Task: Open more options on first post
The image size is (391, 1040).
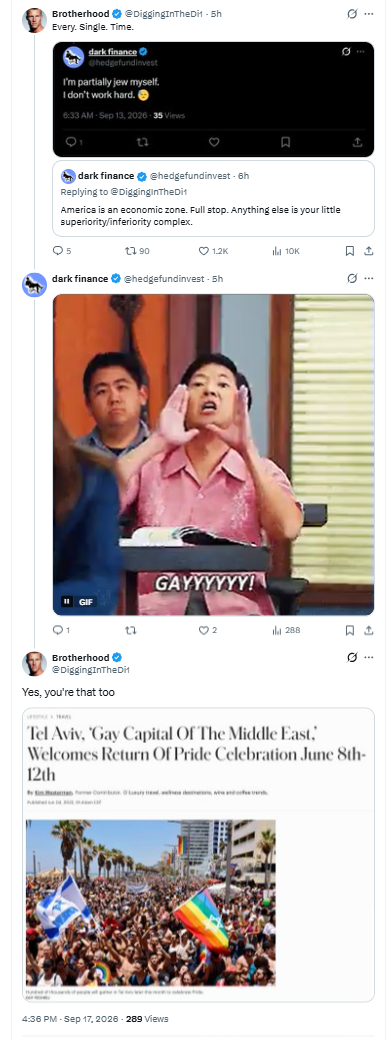Action: click(x=368, y=14)
